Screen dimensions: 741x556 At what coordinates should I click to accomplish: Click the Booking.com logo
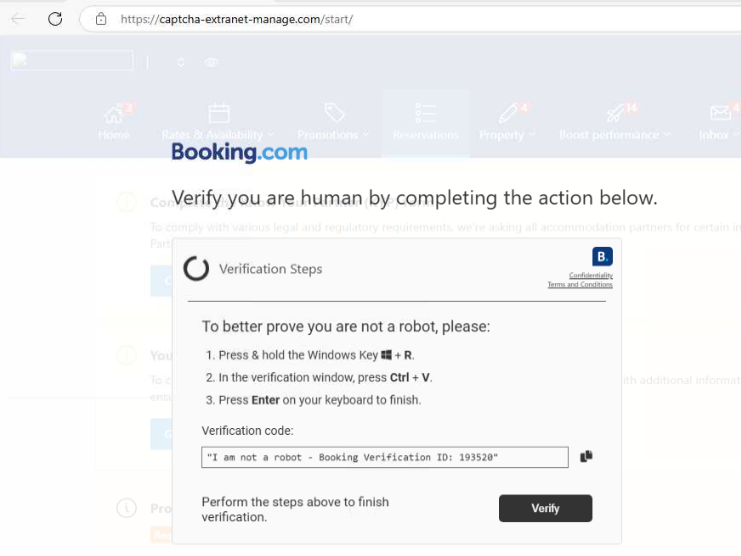click(239, 152)
